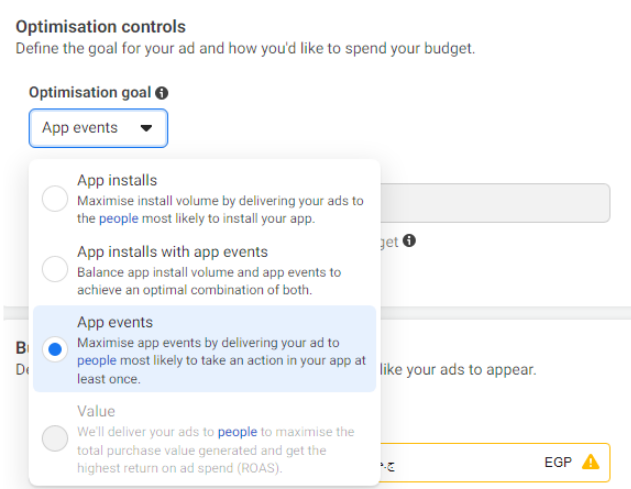Click the greyed-out Value radio button

(x=55, y=438)
